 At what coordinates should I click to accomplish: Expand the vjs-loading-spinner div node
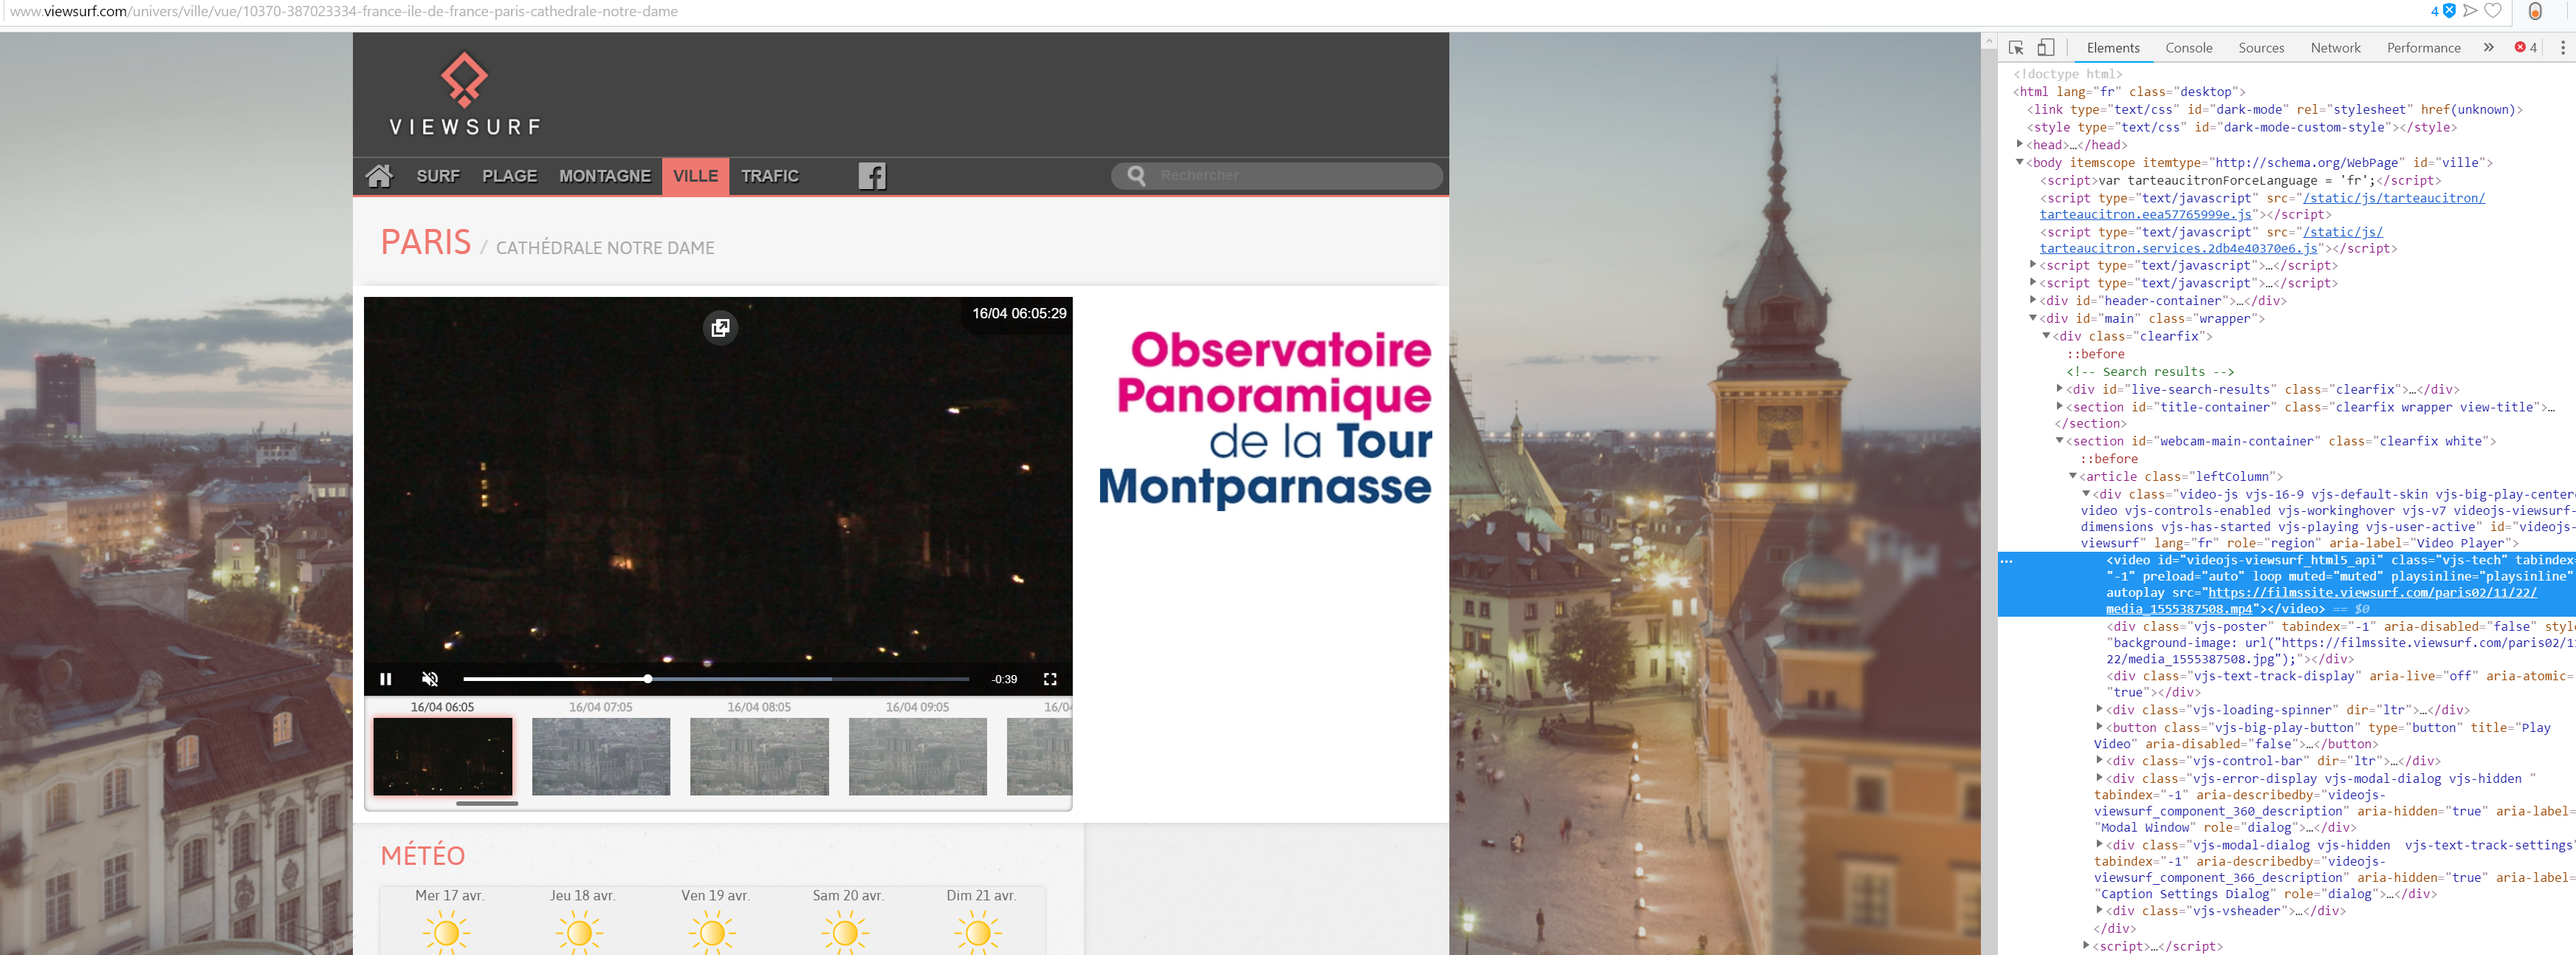tap(2099, 709)
